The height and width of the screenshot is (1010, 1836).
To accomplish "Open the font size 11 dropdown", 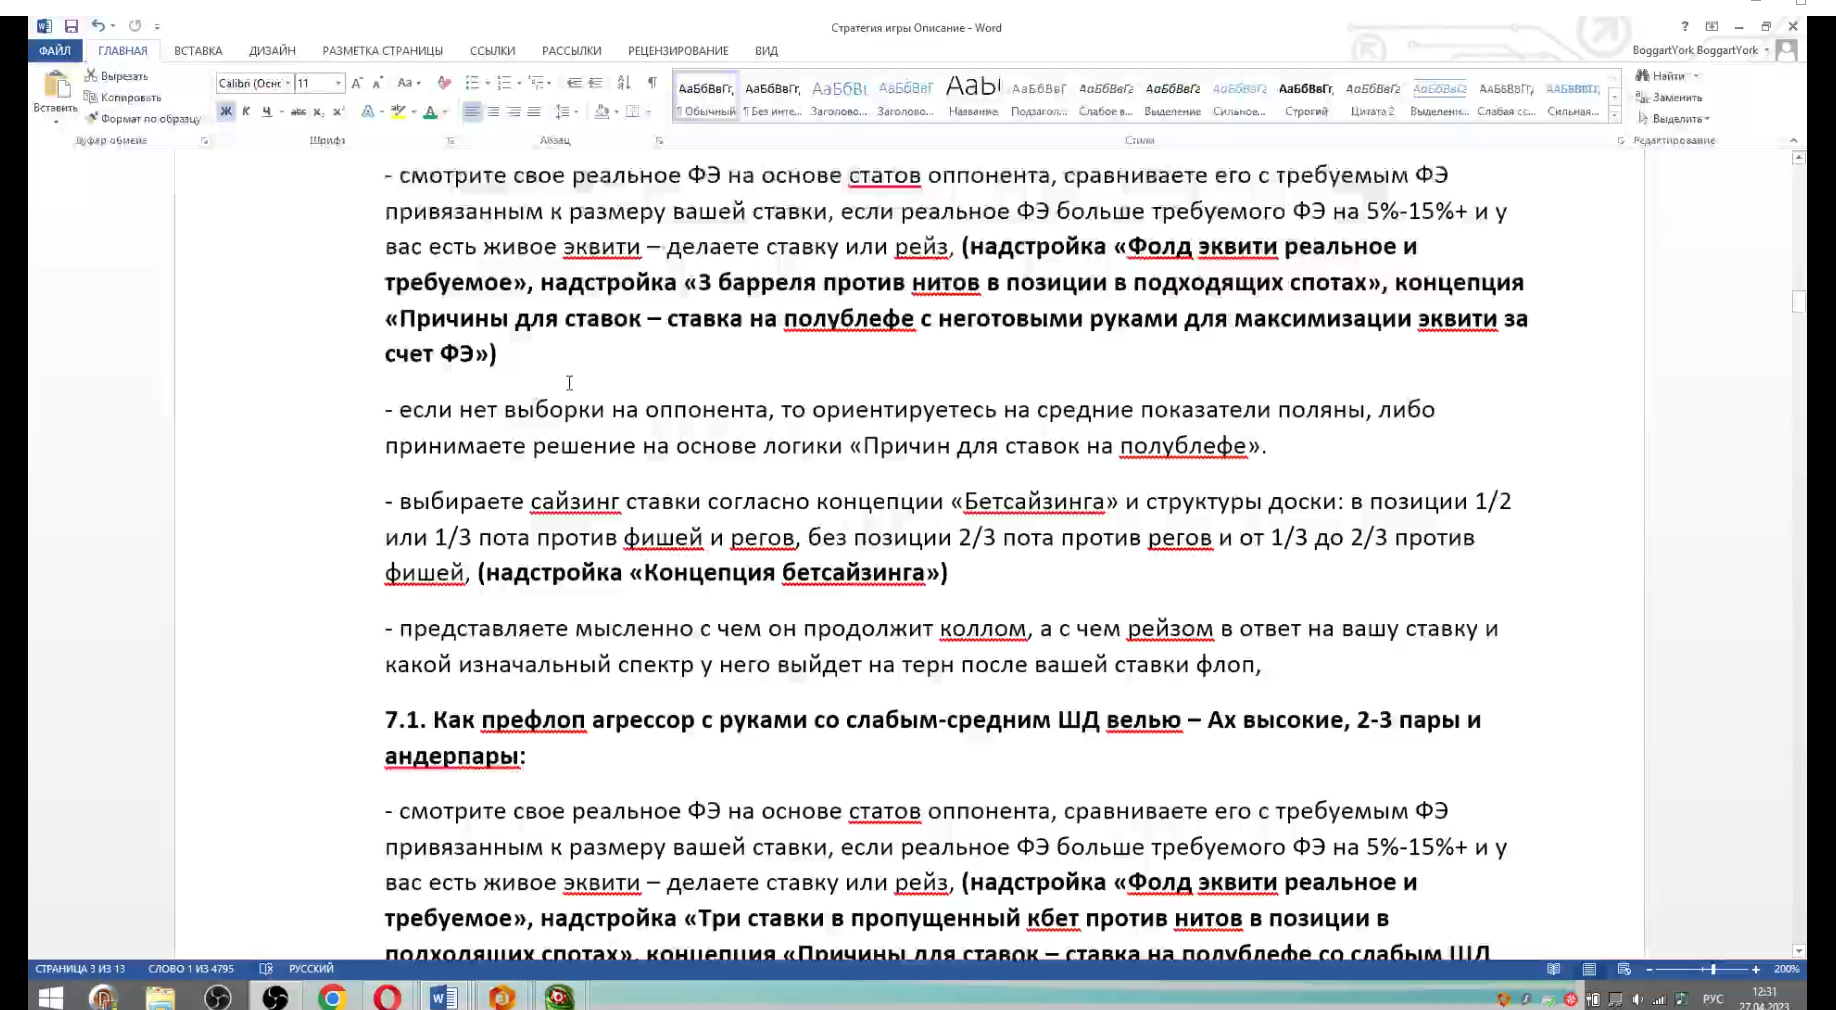I will tap(339, 83).
